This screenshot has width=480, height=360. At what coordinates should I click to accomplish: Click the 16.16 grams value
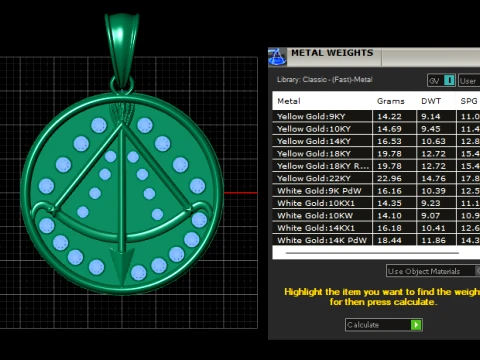pyautogui.click(x=389, y=191)
